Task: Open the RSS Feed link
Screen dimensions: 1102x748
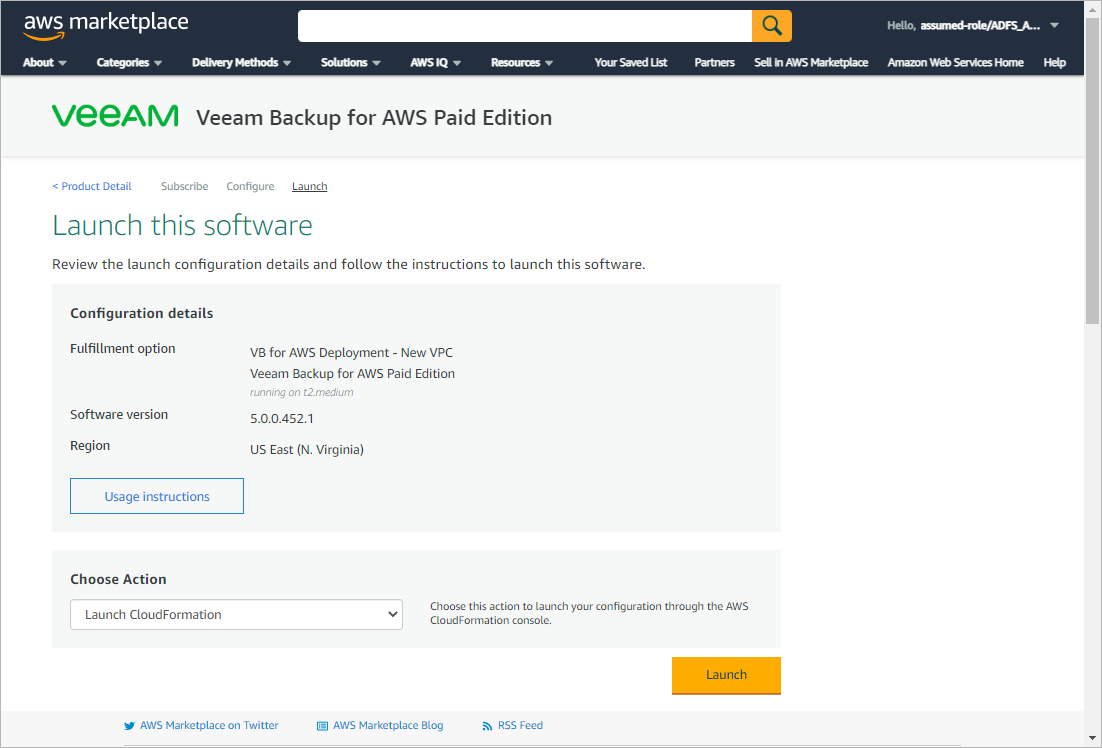Action: [520, 726]
